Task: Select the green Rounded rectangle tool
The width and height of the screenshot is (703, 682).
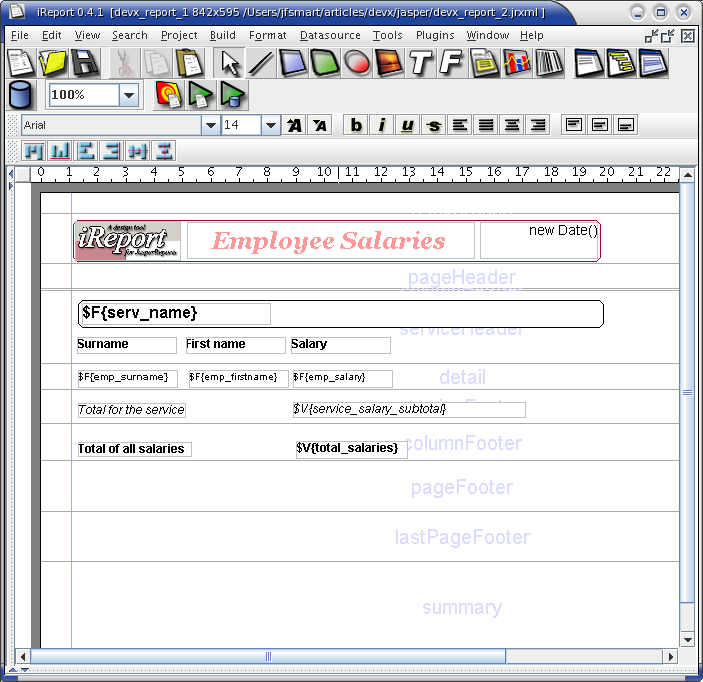Action: tap(325, 63)
